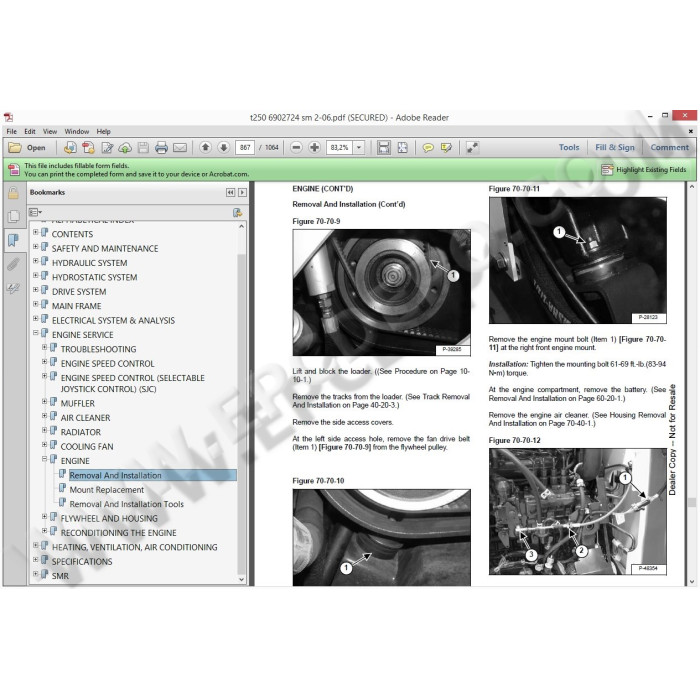
Task: Open the Comment pane
Action: [669, 147]
